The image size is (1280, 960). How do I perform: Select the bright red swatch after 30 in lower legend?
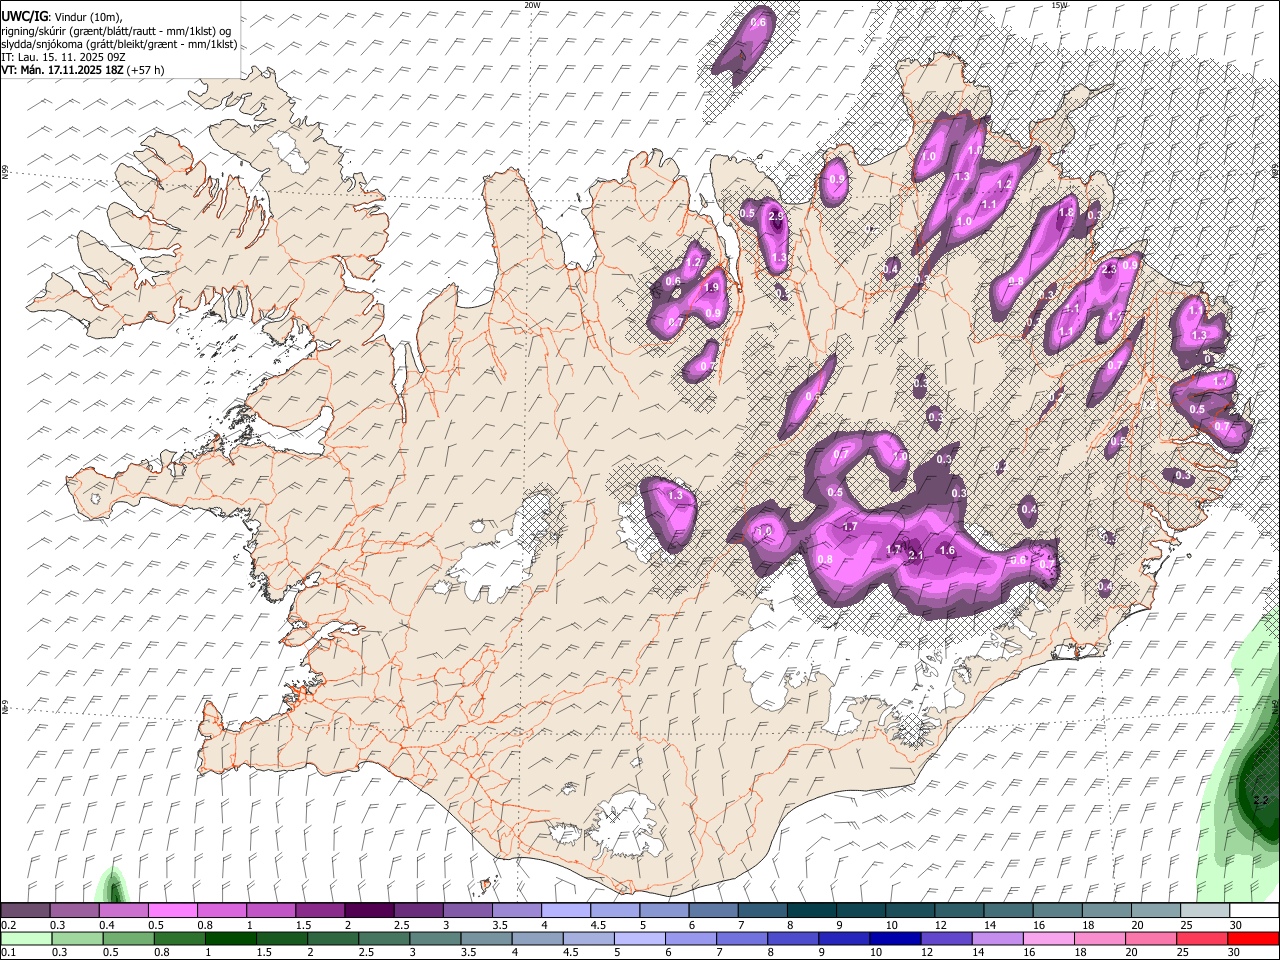[x=1253, y=938]
